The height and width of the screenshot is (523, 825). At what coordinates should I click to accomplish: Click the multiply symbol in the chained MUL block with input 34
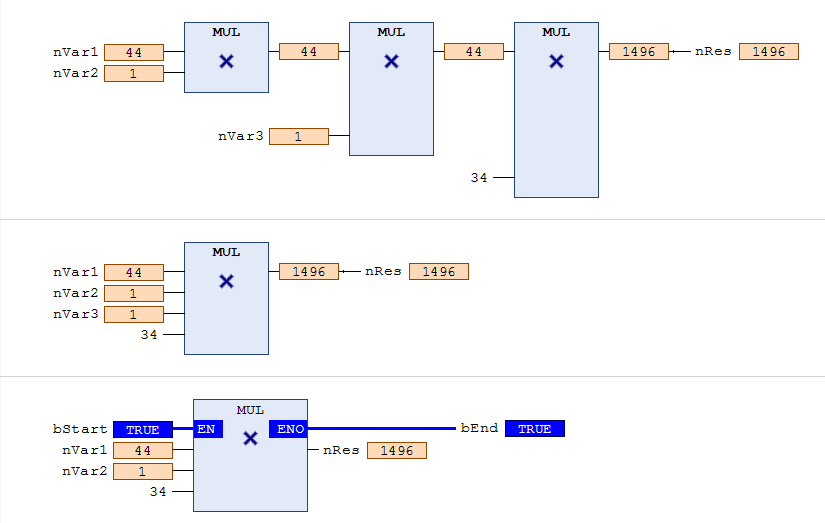pos(556,62)
